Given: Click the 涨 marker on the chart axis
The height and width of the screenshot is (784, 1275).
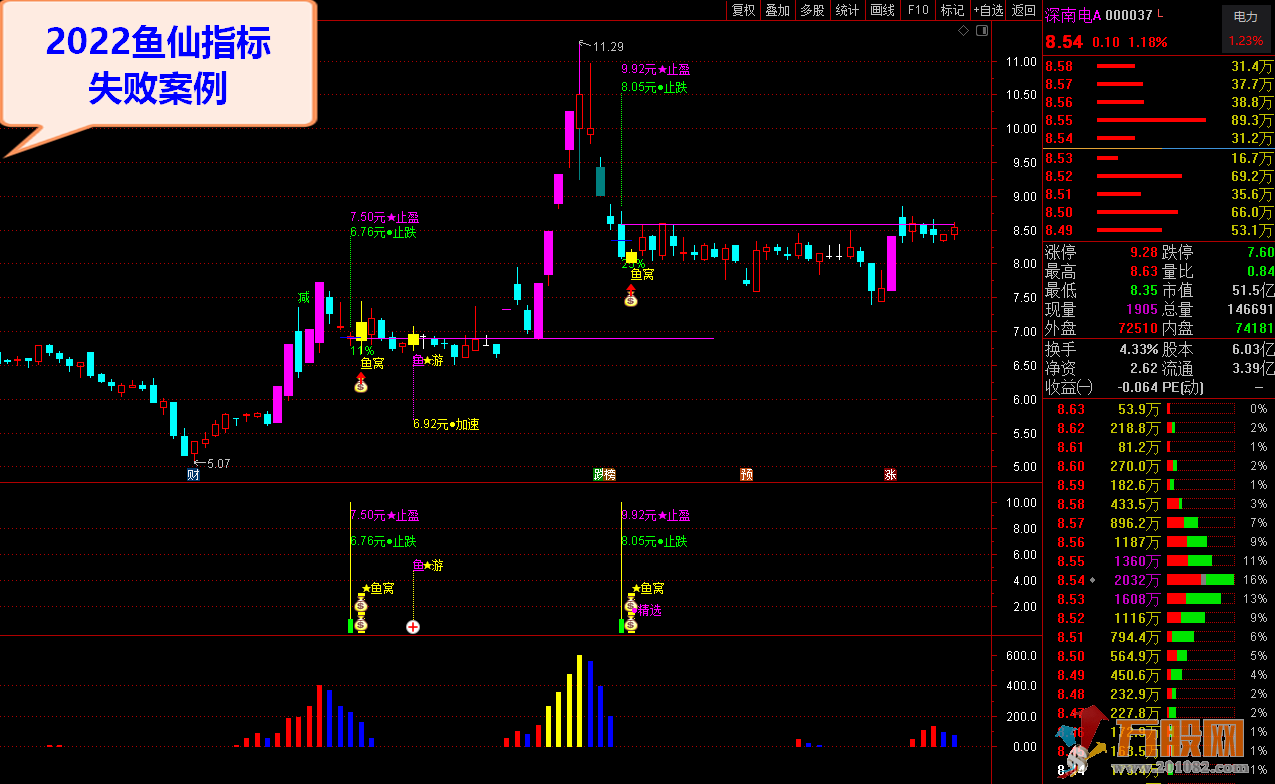Looking at the screenshot, I should coord(890,475).
